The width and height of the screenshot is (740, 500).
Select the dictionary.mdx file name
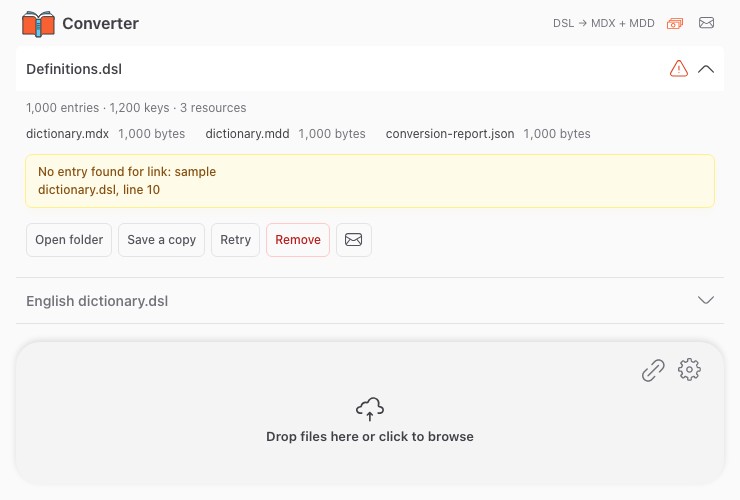point(67,134)
